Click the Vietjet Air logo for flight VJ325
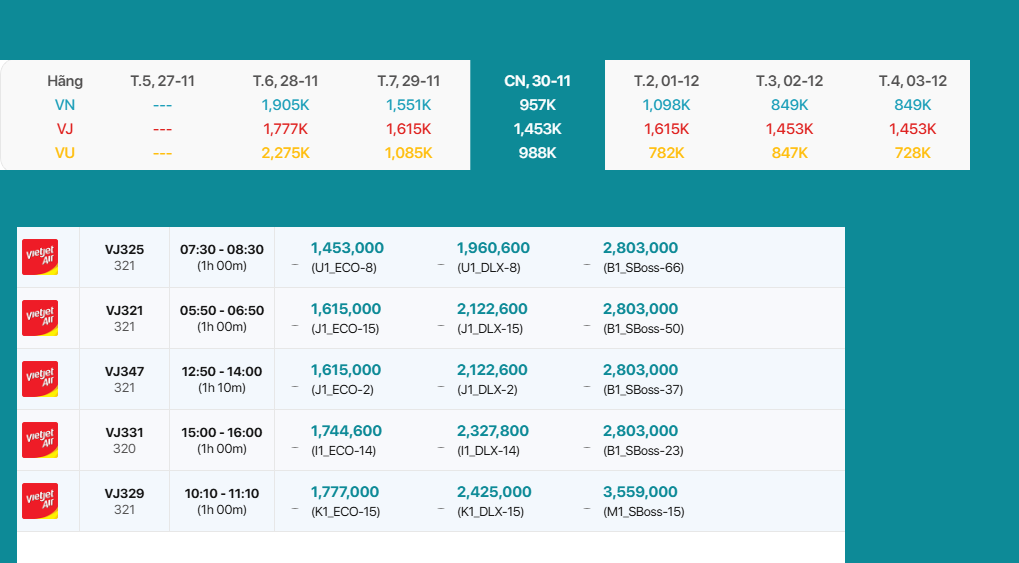1019x563 pixels. (40, 257)
